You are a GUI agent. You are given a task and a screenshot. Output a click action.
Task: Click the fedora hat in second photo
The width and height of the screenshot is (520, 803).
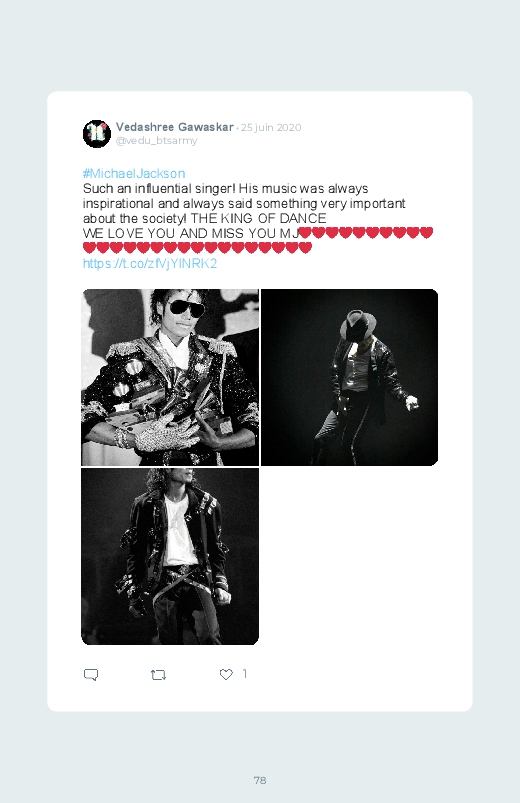pyautogui.click(x=358, y=323)
